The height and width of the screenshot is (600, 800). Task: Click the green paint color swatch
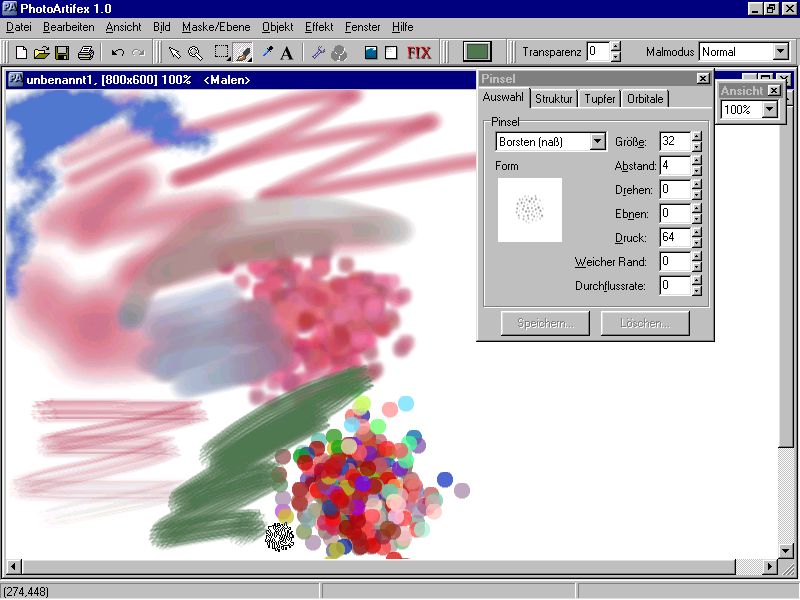pos(478,52)
